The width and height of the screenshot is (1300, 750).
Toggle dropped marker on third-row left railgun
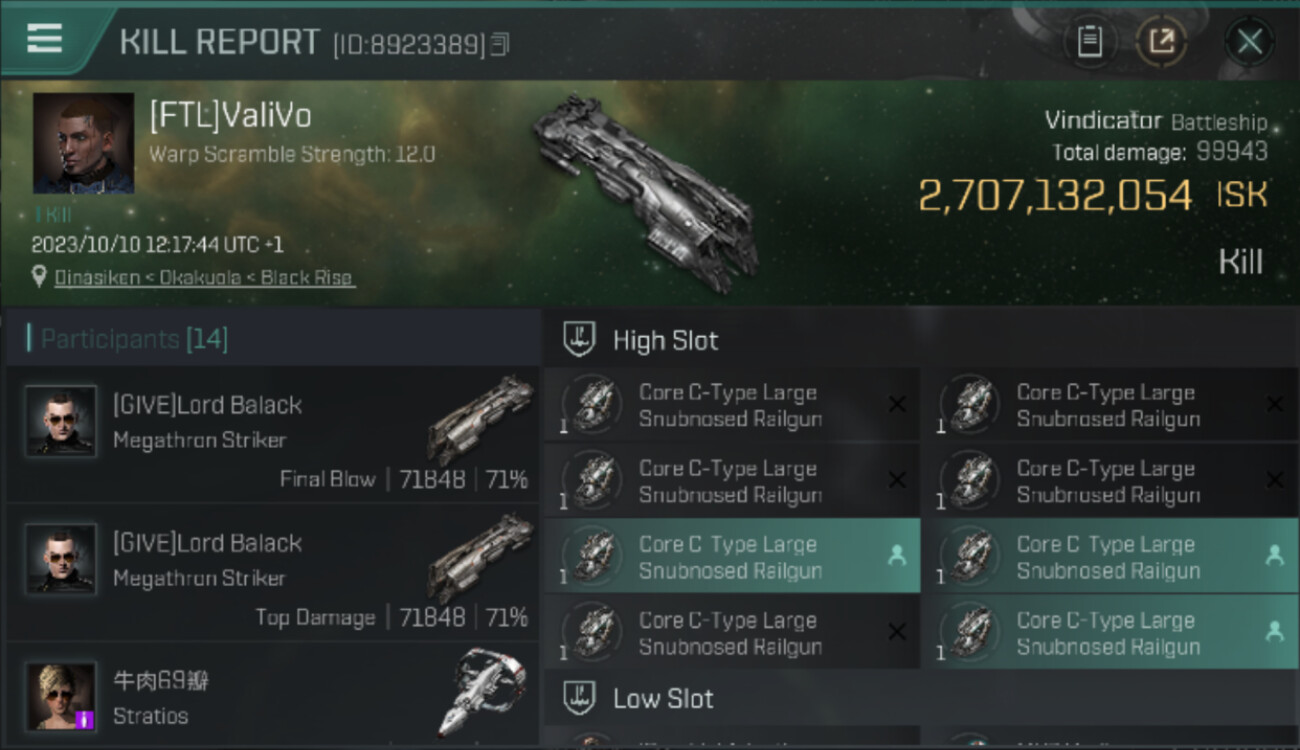897,556
